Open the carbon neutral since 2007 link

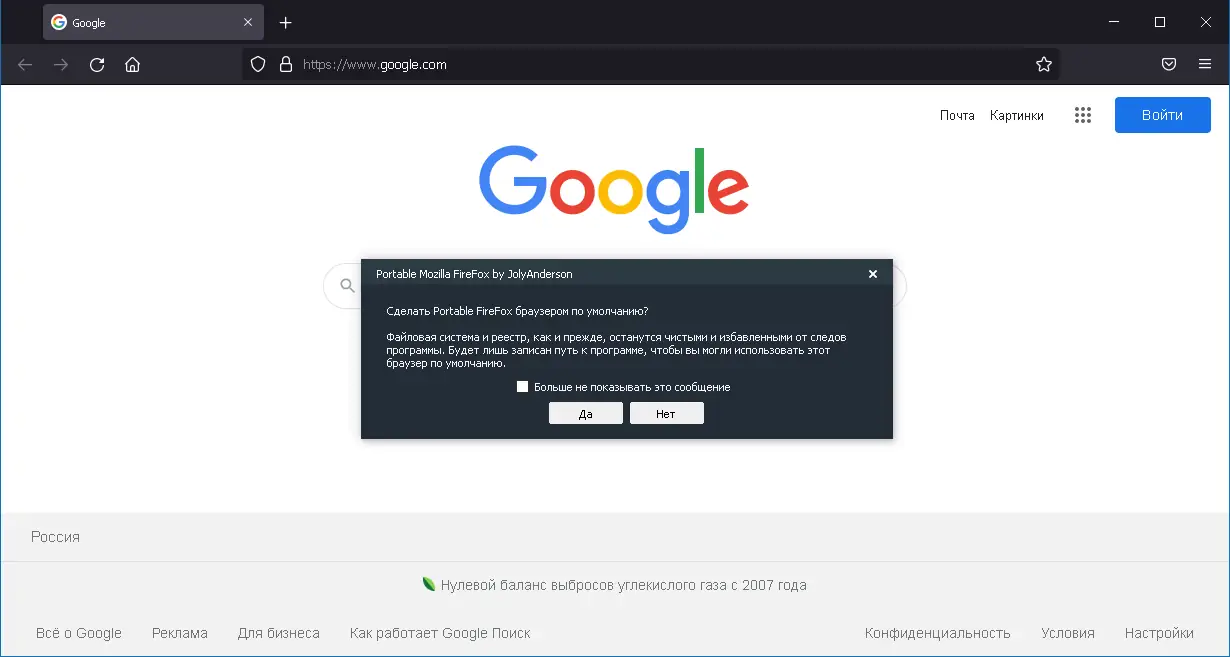624,585
